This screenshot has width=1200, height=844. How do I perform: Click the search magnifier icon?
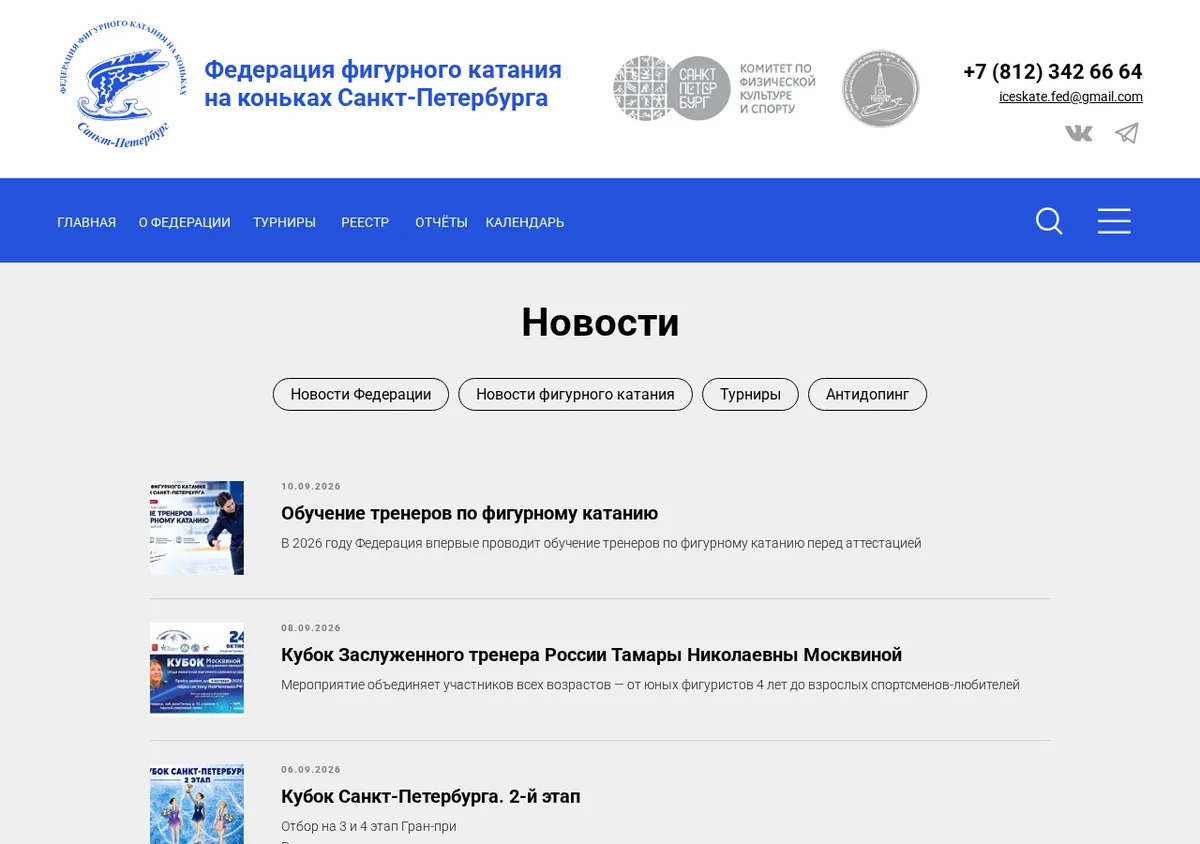click(x=1049, y=221)
